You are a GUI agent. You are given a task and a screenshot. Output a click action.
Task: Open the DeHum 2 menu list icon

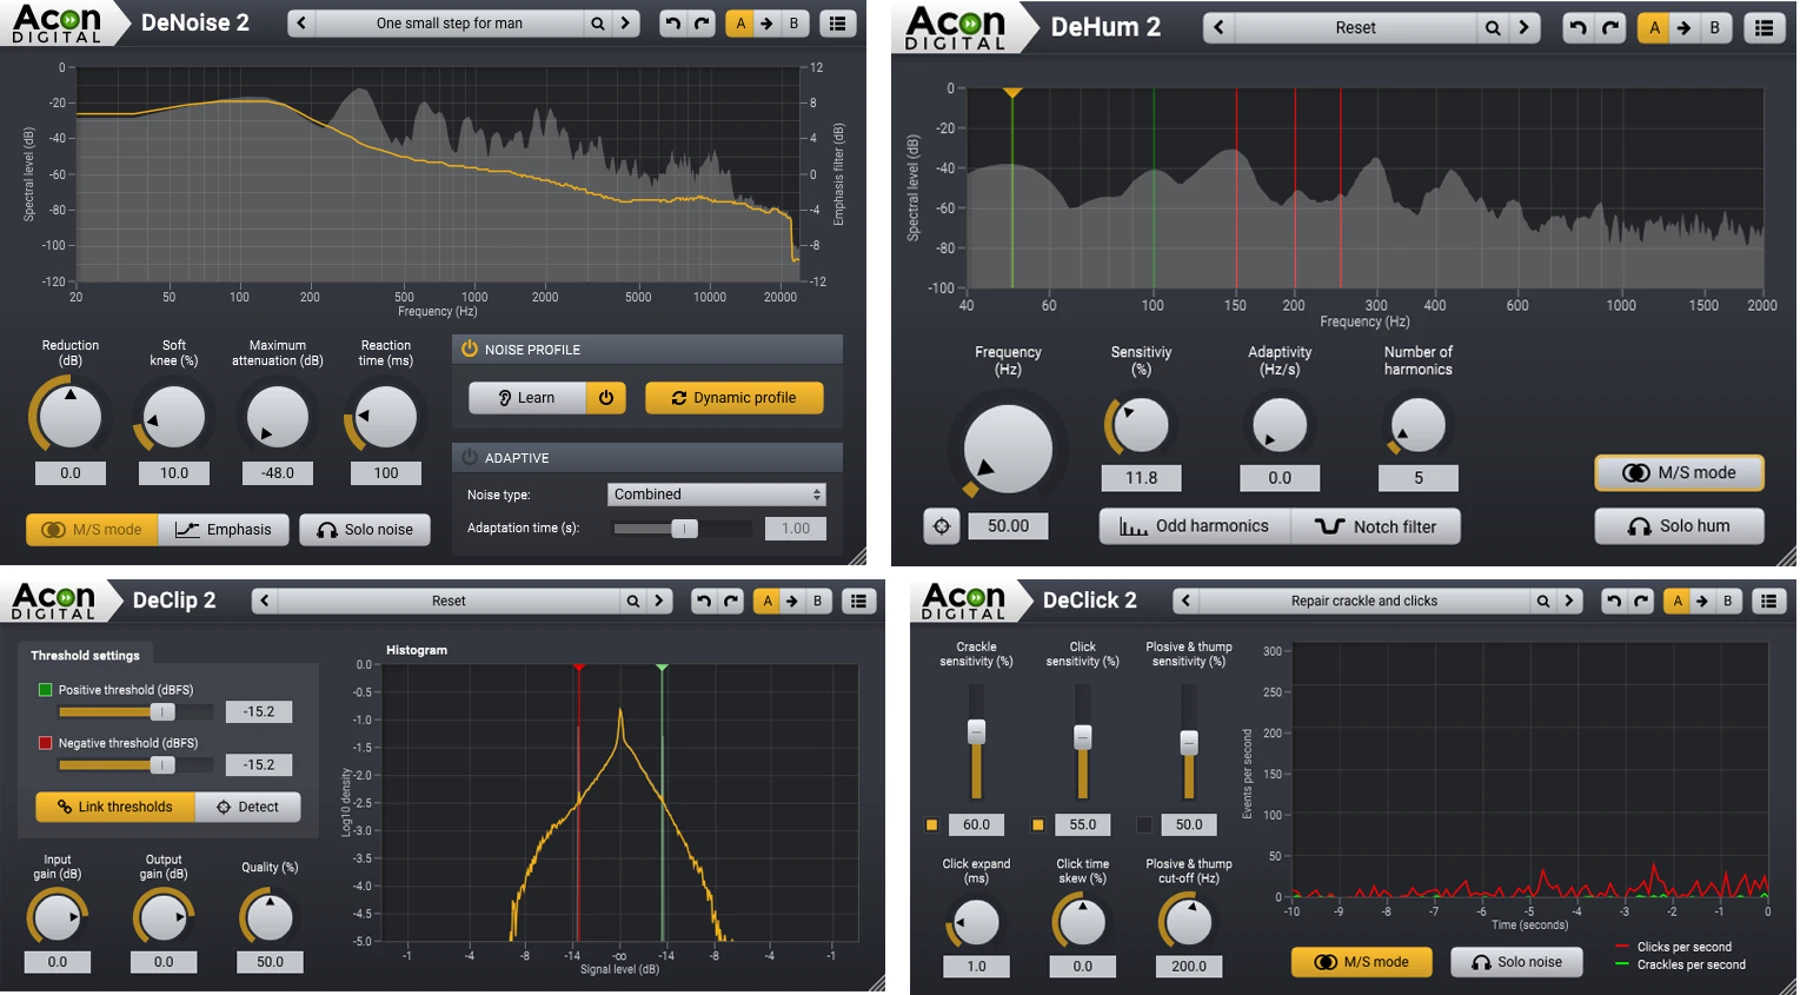pos(1764,28)
